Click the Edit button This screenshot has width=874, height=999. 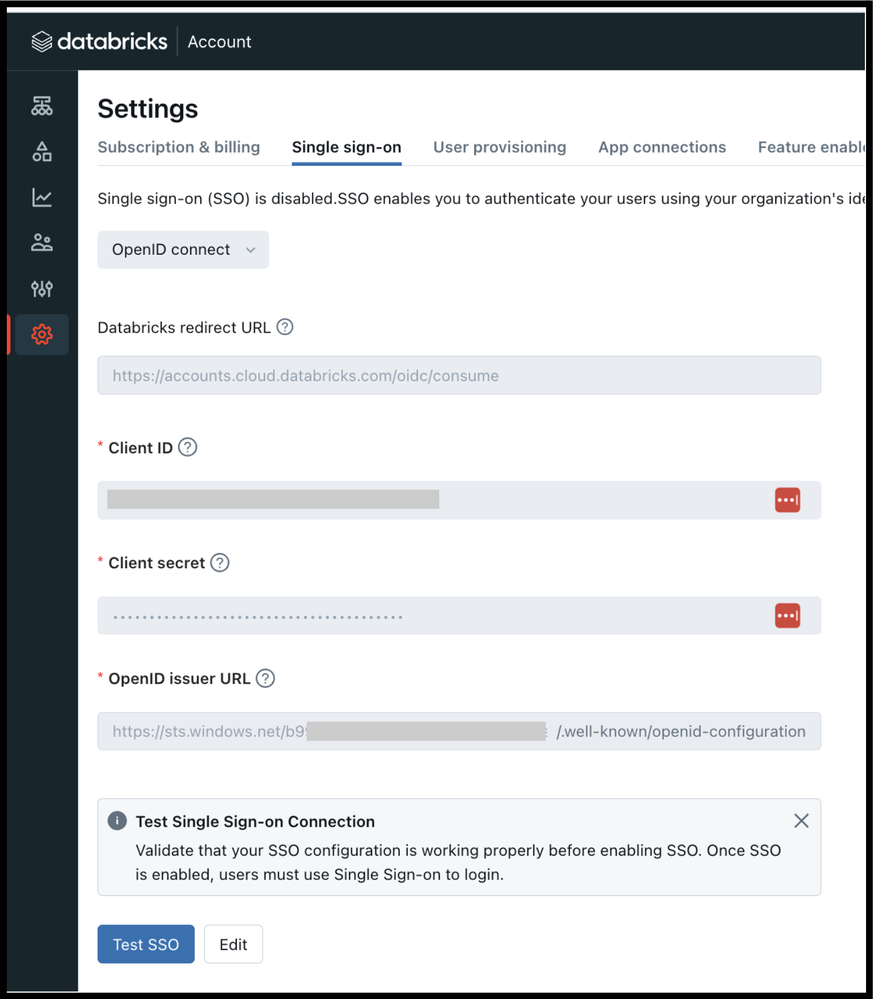point(233,944)
